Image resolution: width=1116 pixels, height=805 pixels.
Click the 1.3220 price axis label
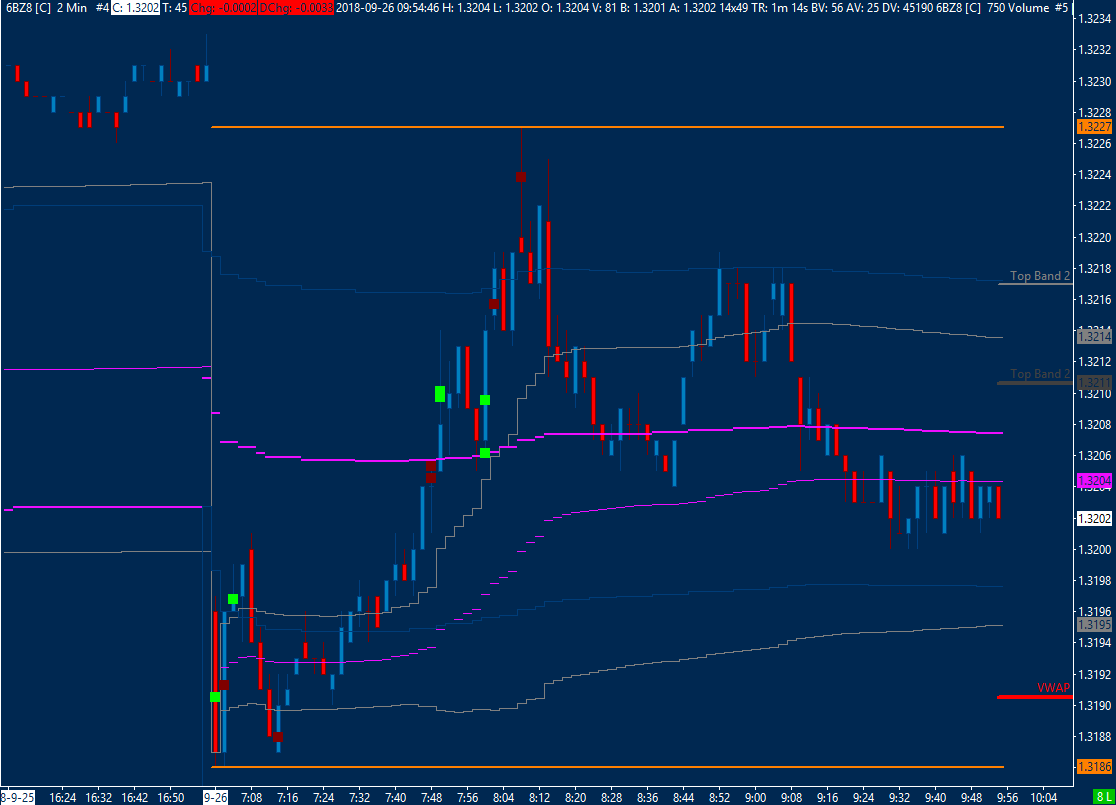tap(1095, 237)
